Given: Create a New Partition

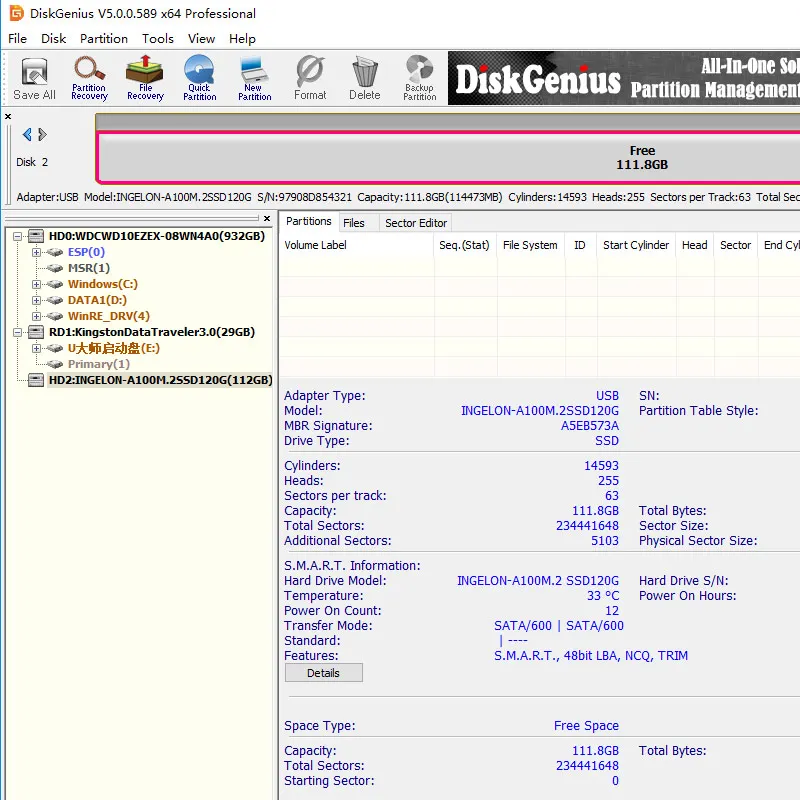Looking at the screenshot, I should pyautogui.click(x=255, y=78).
